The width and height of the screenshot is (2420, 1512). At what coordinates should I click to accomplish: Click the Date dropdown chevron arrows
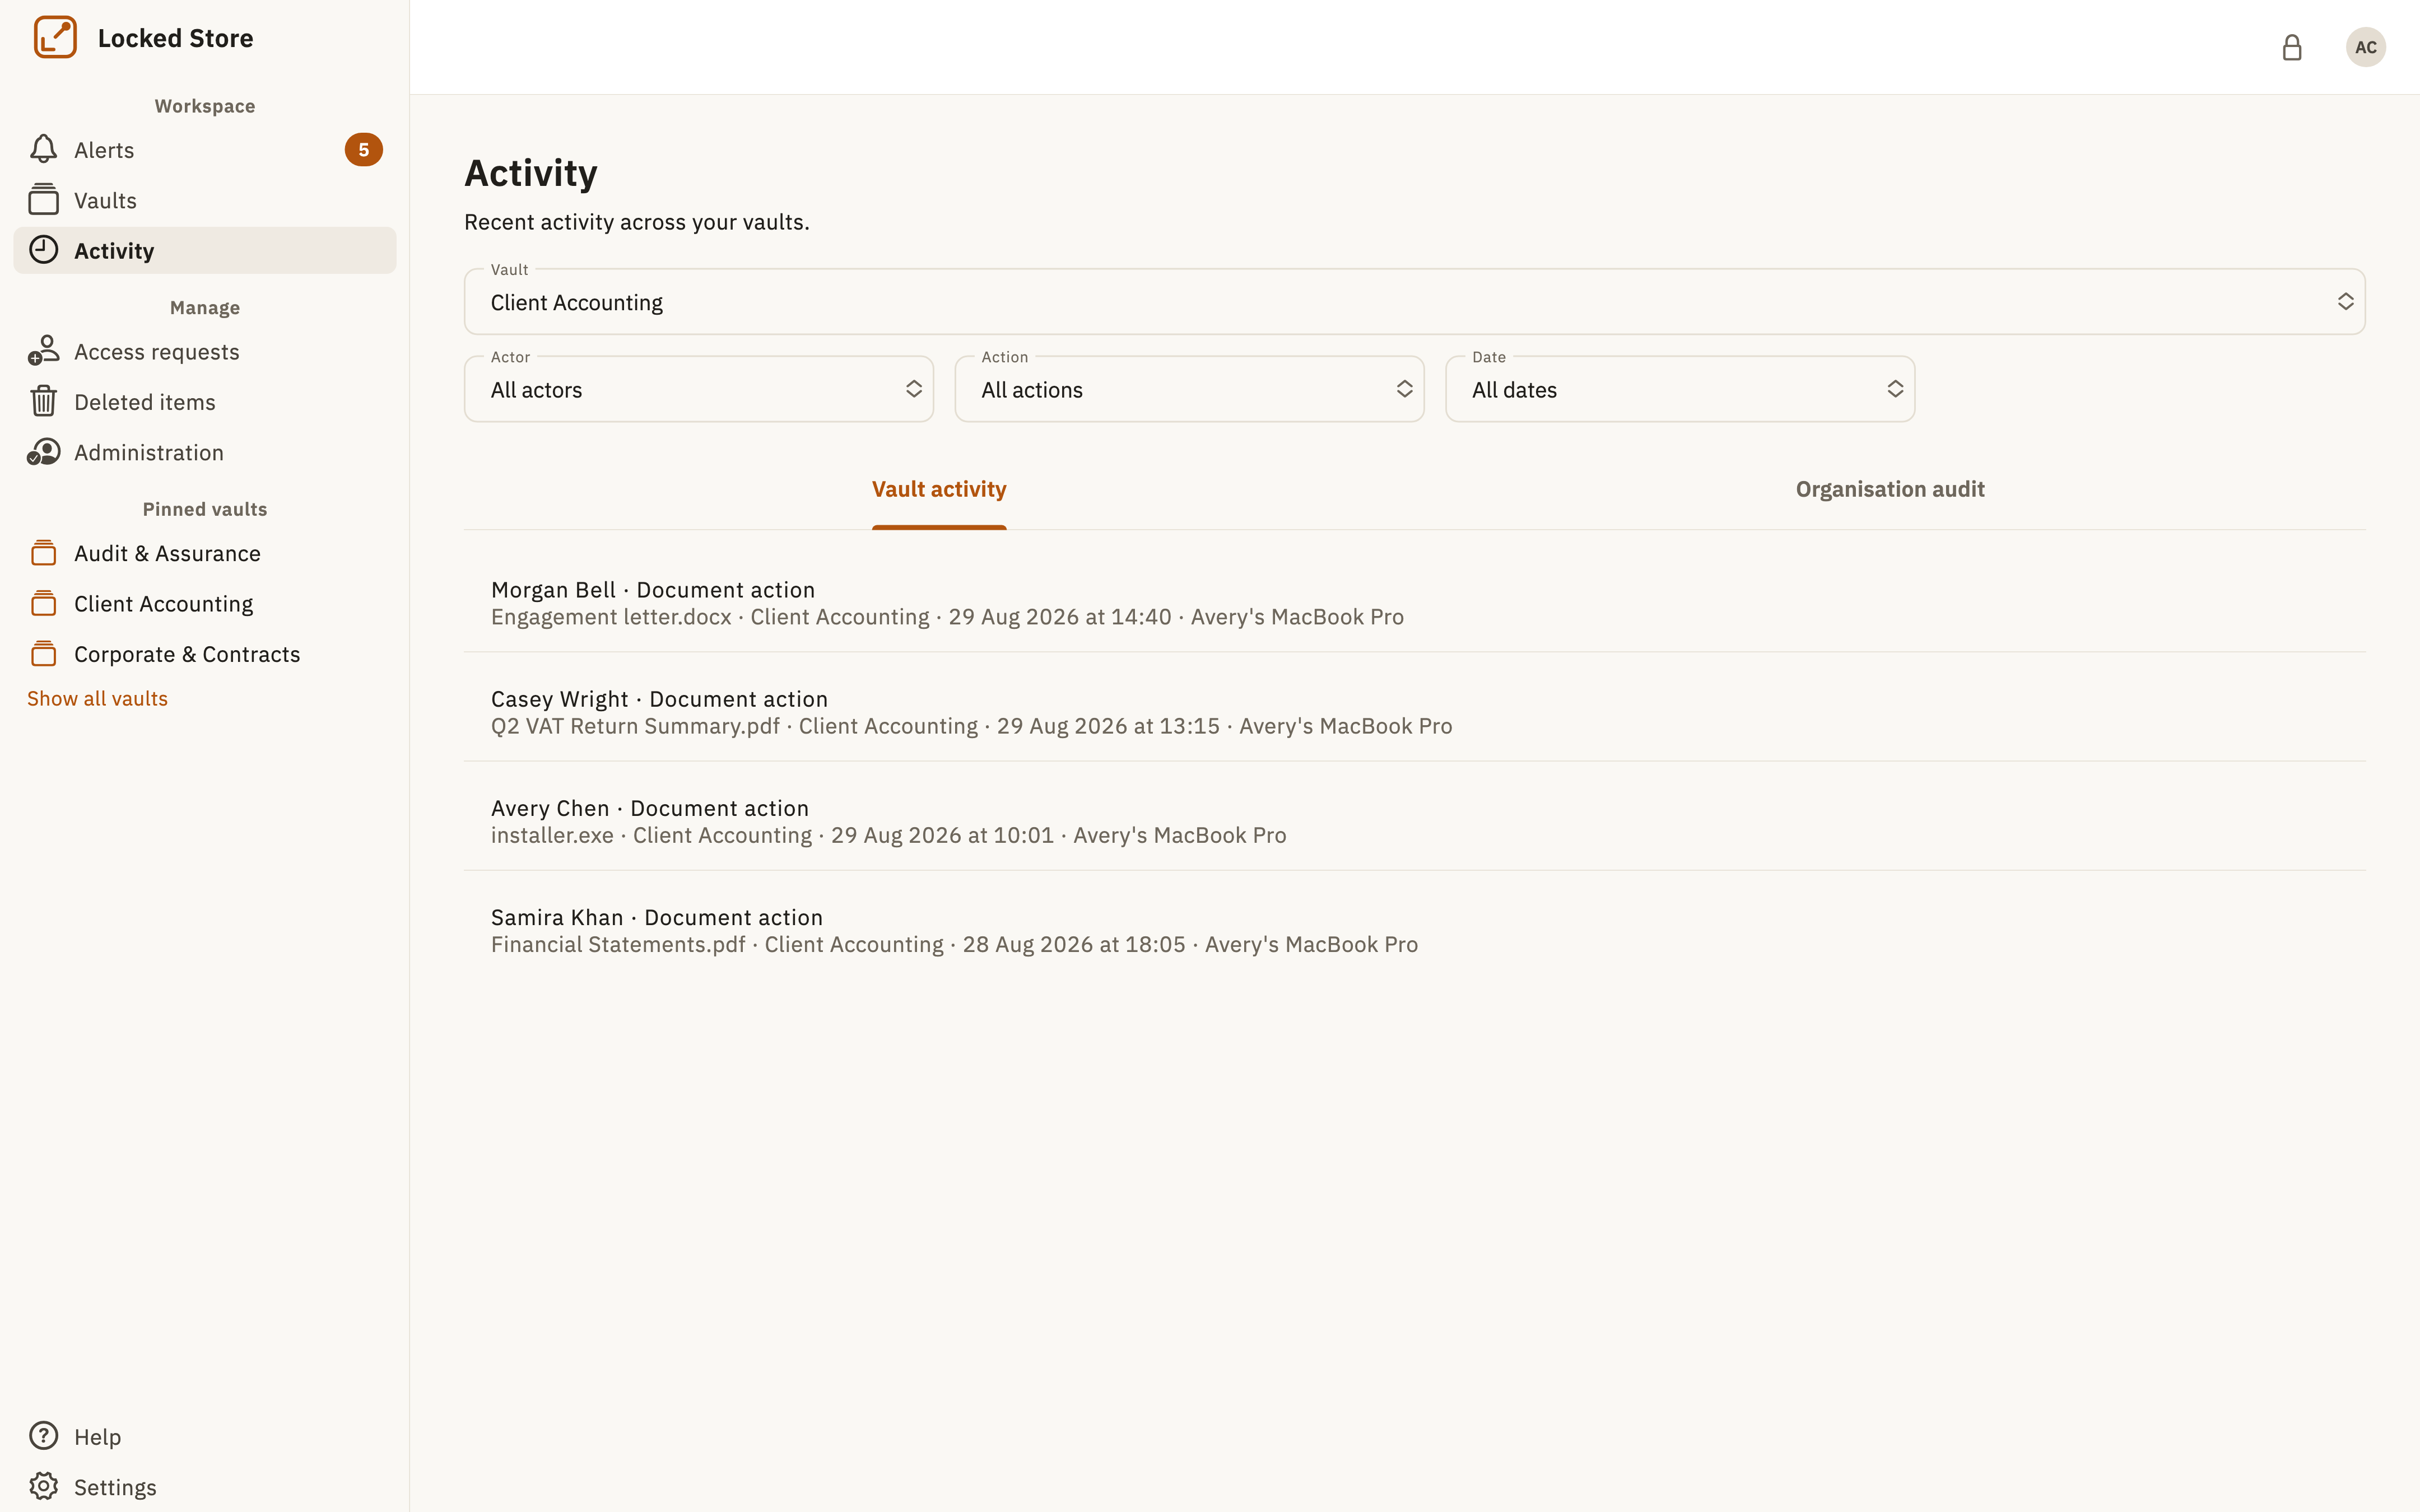[x=1895, y=389]
